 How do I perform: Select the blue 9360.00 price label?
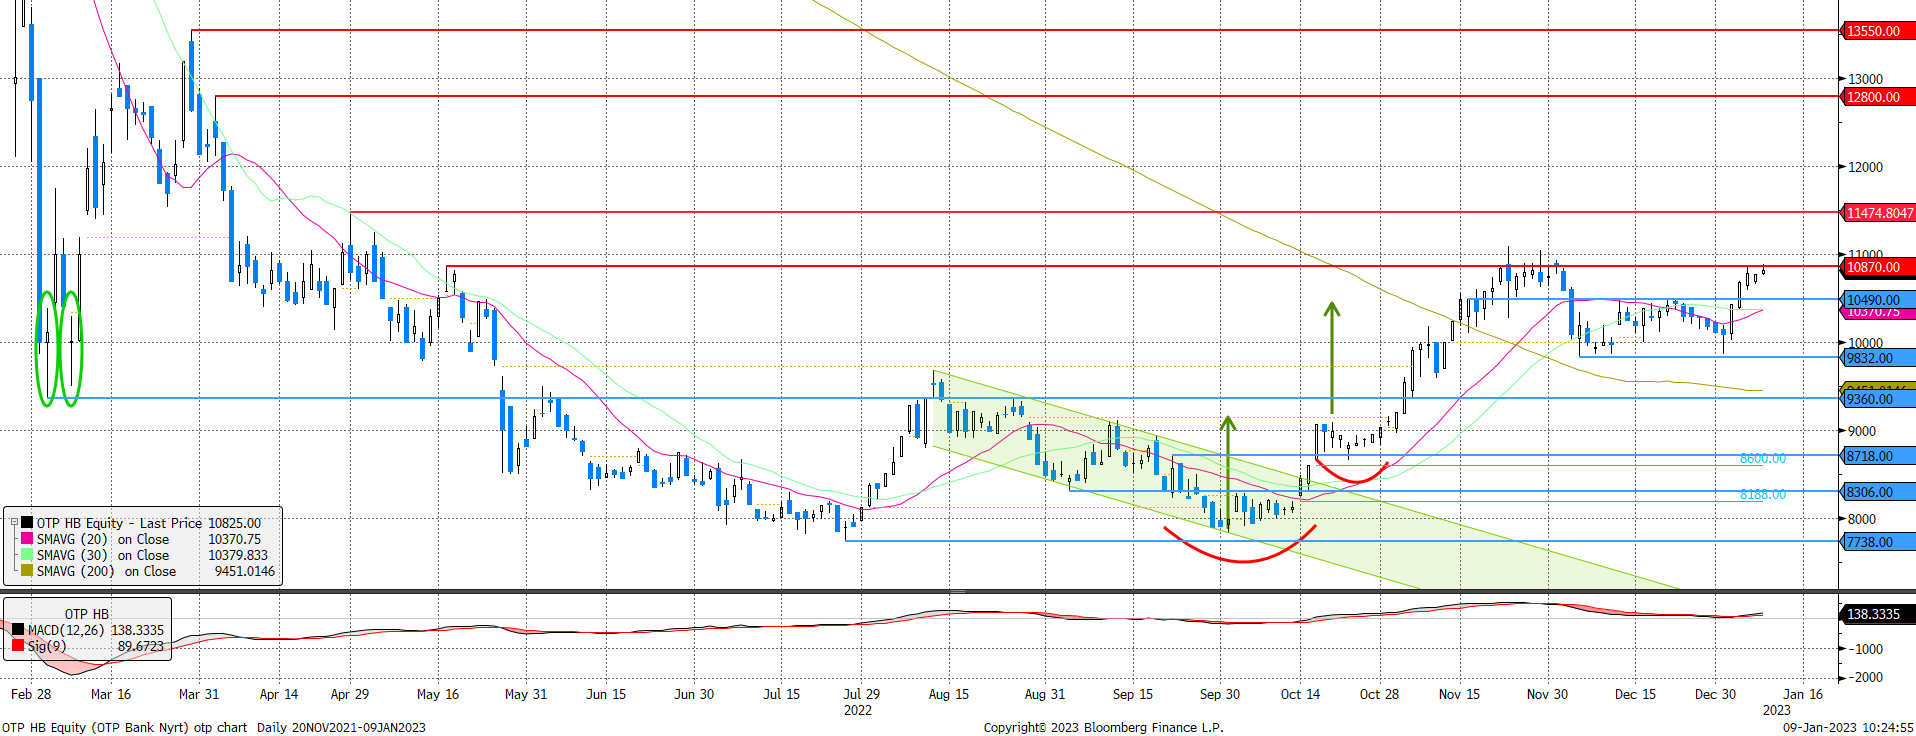[1878, 399]
